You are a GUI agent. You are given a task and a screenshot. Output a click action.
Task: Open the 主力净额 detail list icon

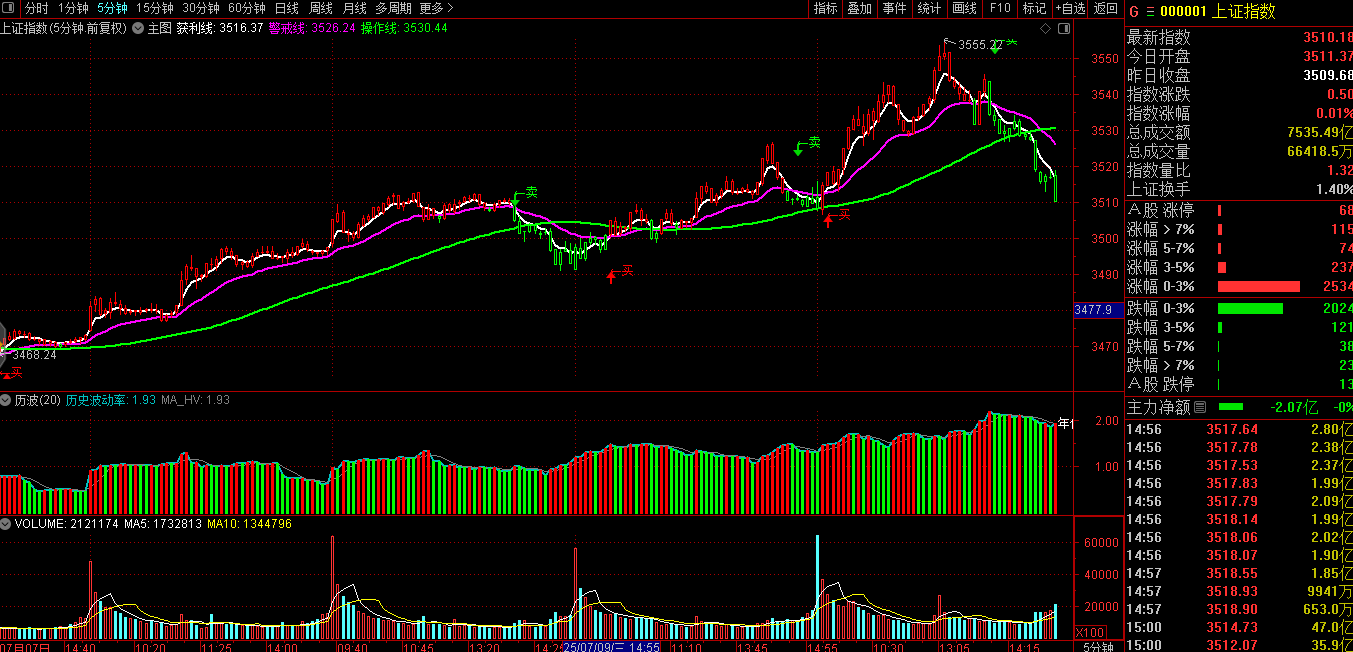[x=1201, y=407]
